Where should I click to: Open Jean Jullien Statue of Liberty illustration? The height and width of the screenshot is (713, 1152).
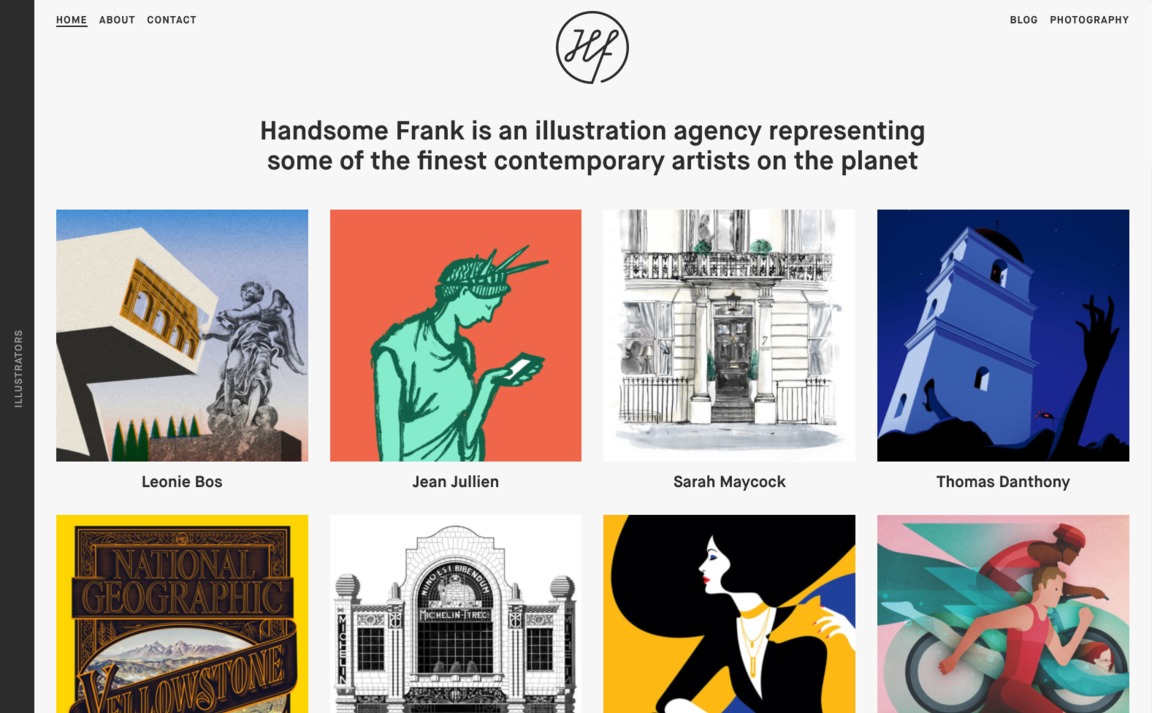coord(456,335)
